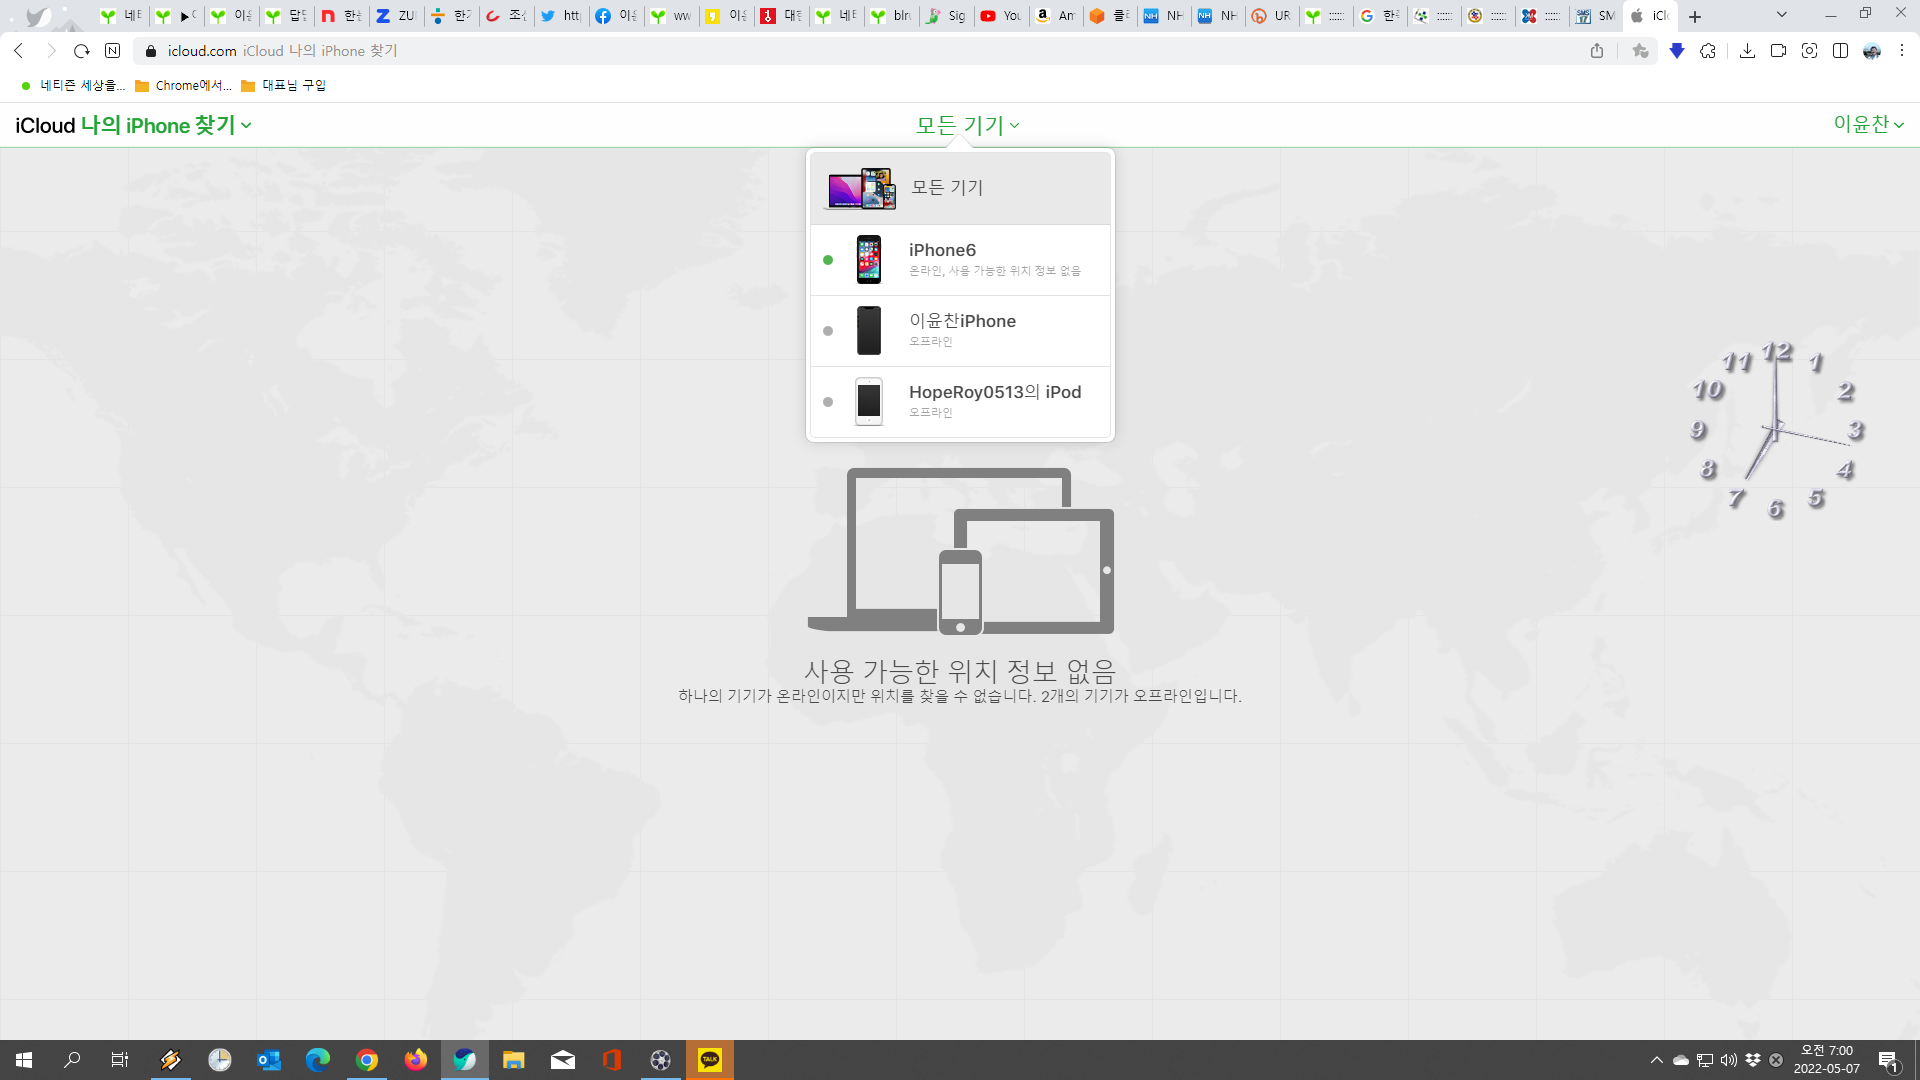Reload the iCloud page

point(82,51)
